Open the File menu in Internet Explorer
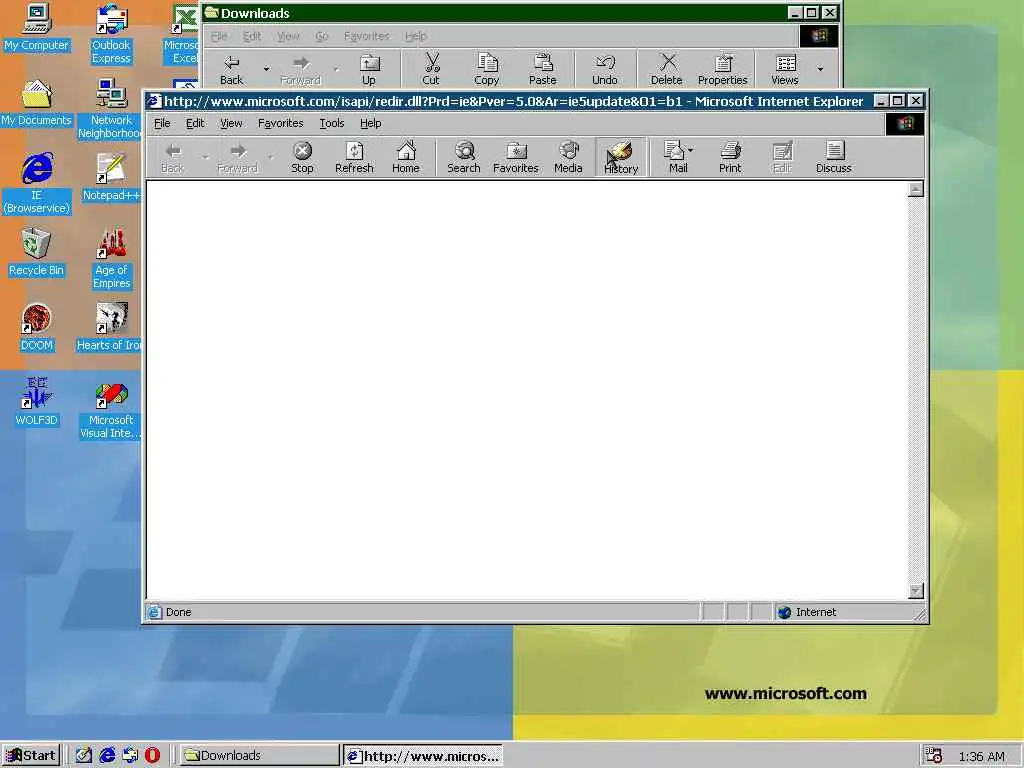Image resolution: width=1024 pixels, height=768 pixels. click(162, 123)
